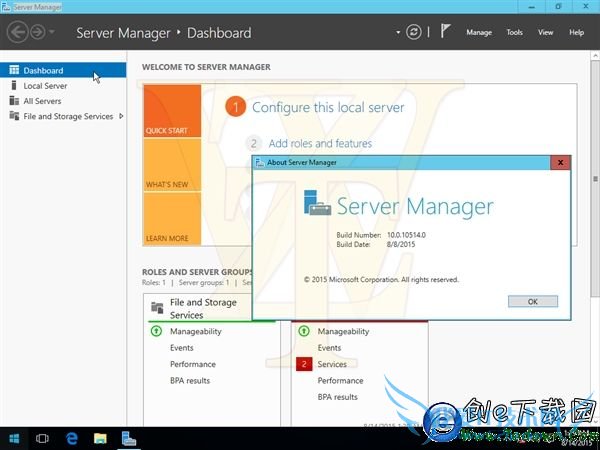Viewport: 600px width, 450px height.
Task: Open Manageability in the second server tile
Action: (x=343, y=331)
